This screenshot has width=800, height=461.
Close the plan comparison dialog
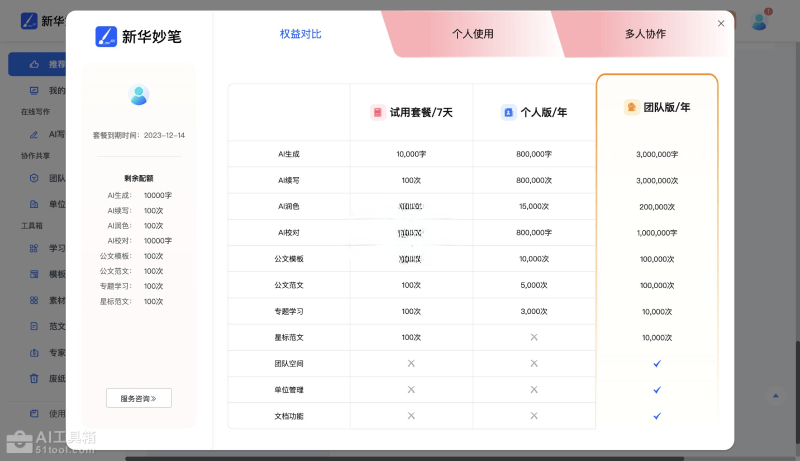(x=721, y=24)
